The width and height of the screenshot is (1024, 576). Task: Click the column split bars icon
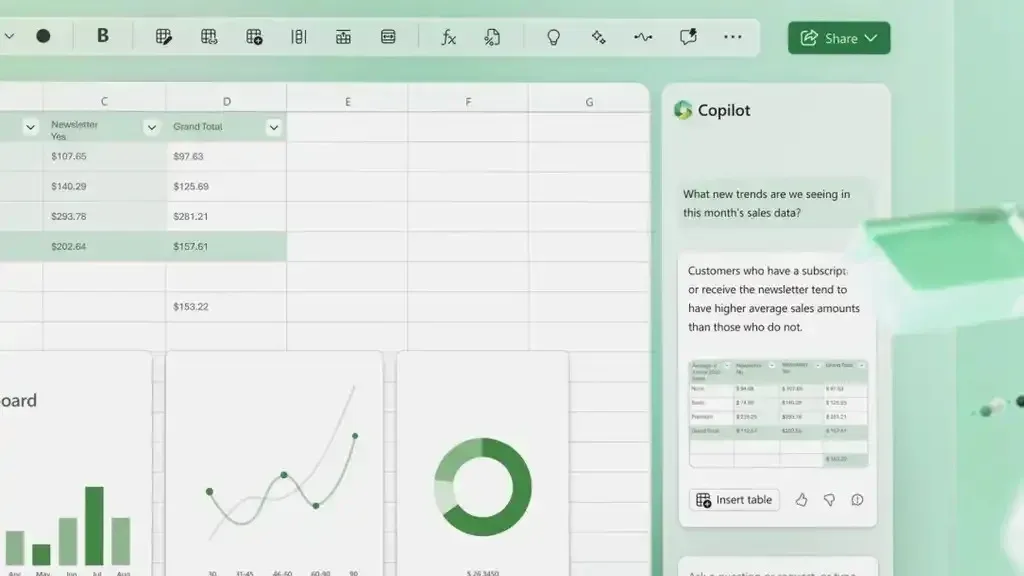[x=298, y=37]
